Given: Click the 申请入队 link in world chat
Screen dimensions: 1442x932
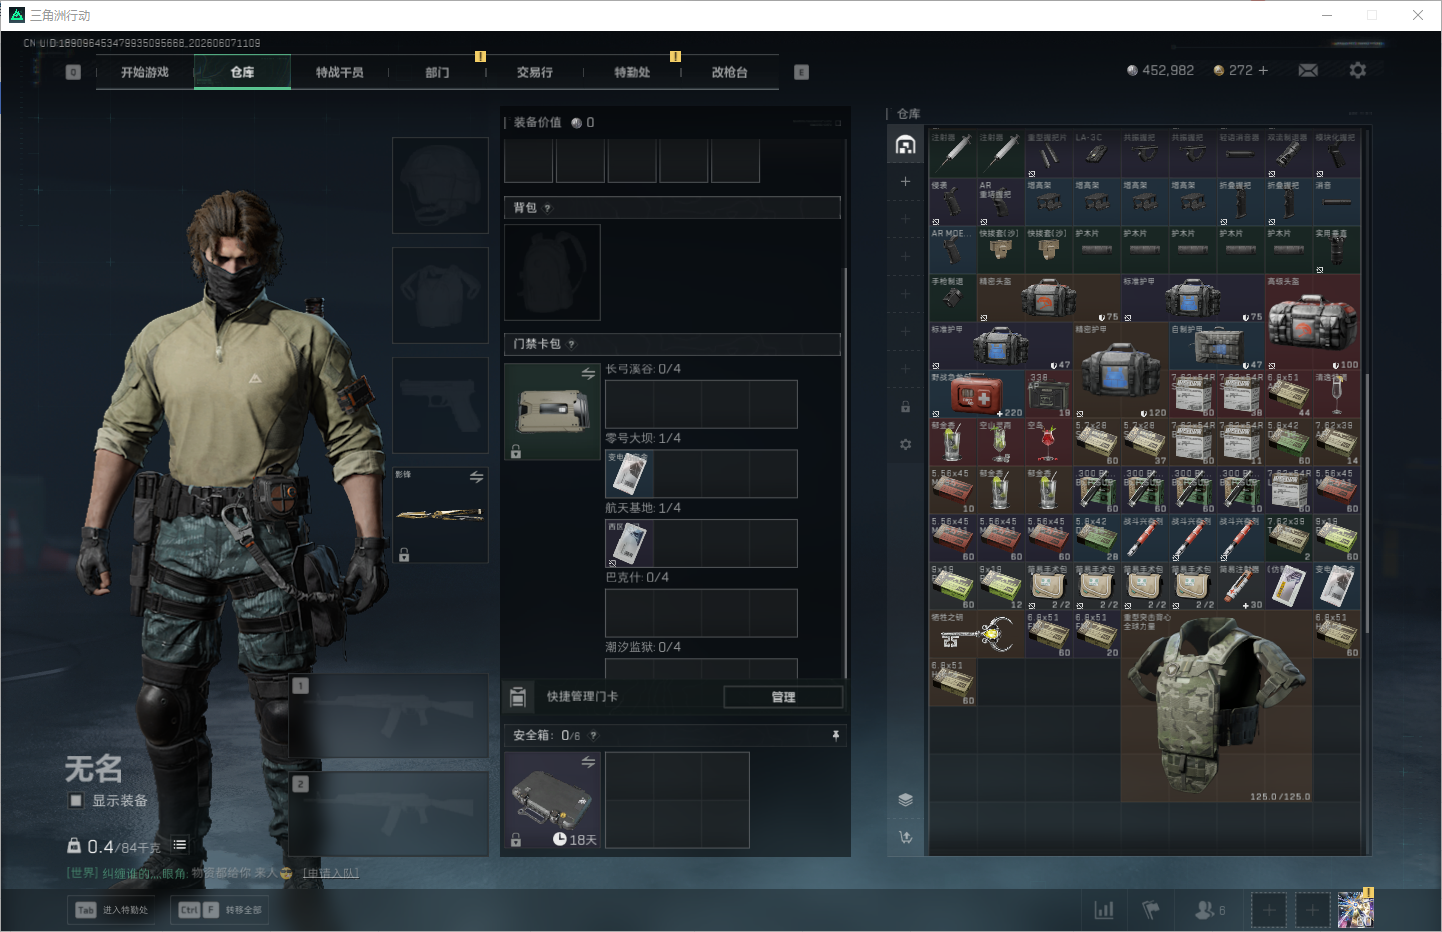Looking at the screenshot, I should click(x=331, y=873).
